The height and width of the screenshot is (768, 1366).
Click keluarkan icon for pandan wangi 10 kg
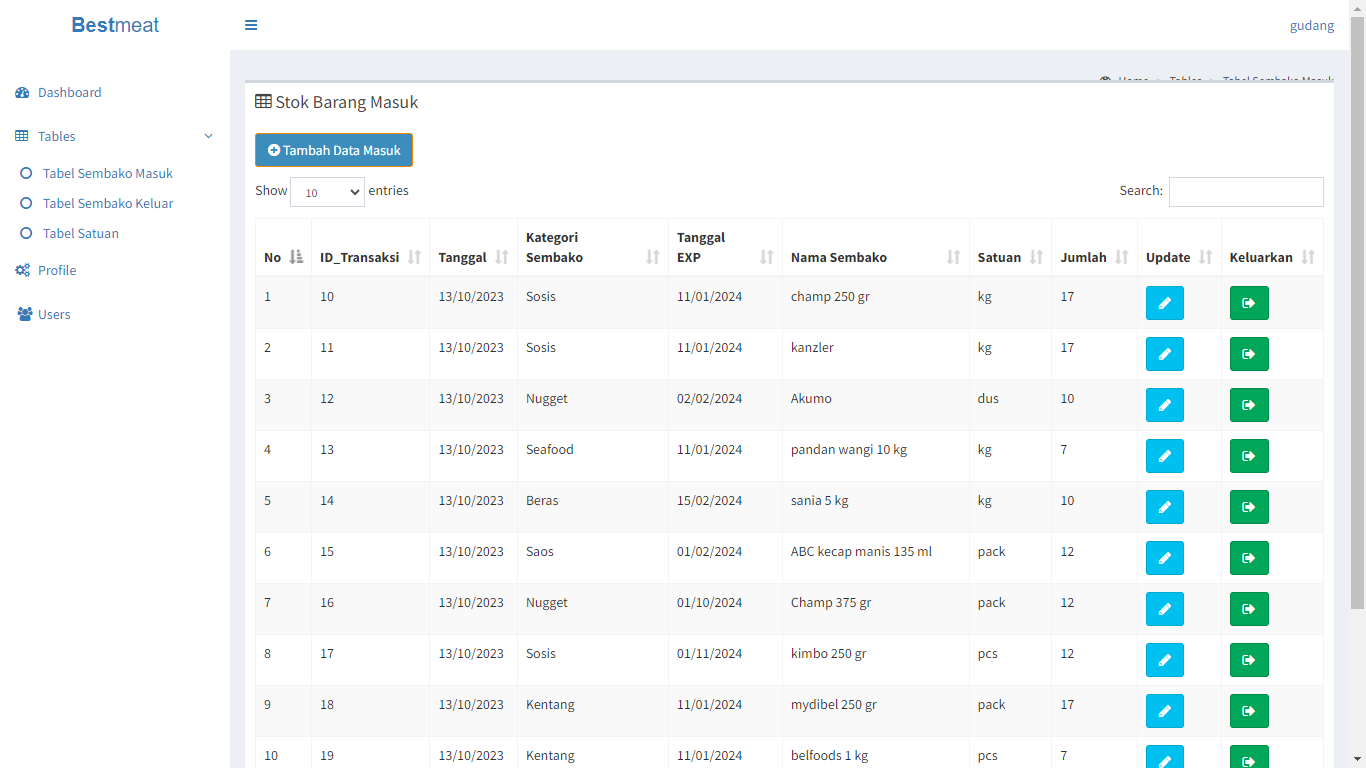point(1248,456)
